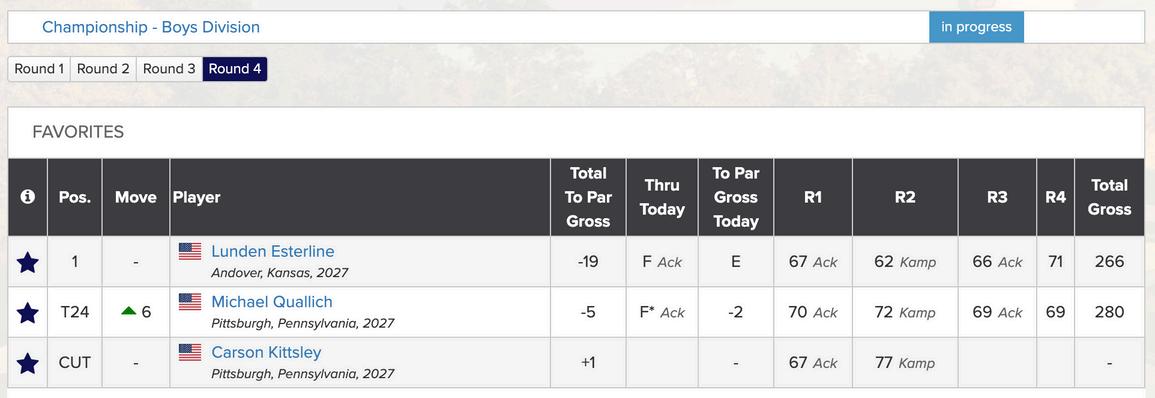Screen dimensions: 1155x398
Task: Switch to the Round 2 tab
Action: 103,69
